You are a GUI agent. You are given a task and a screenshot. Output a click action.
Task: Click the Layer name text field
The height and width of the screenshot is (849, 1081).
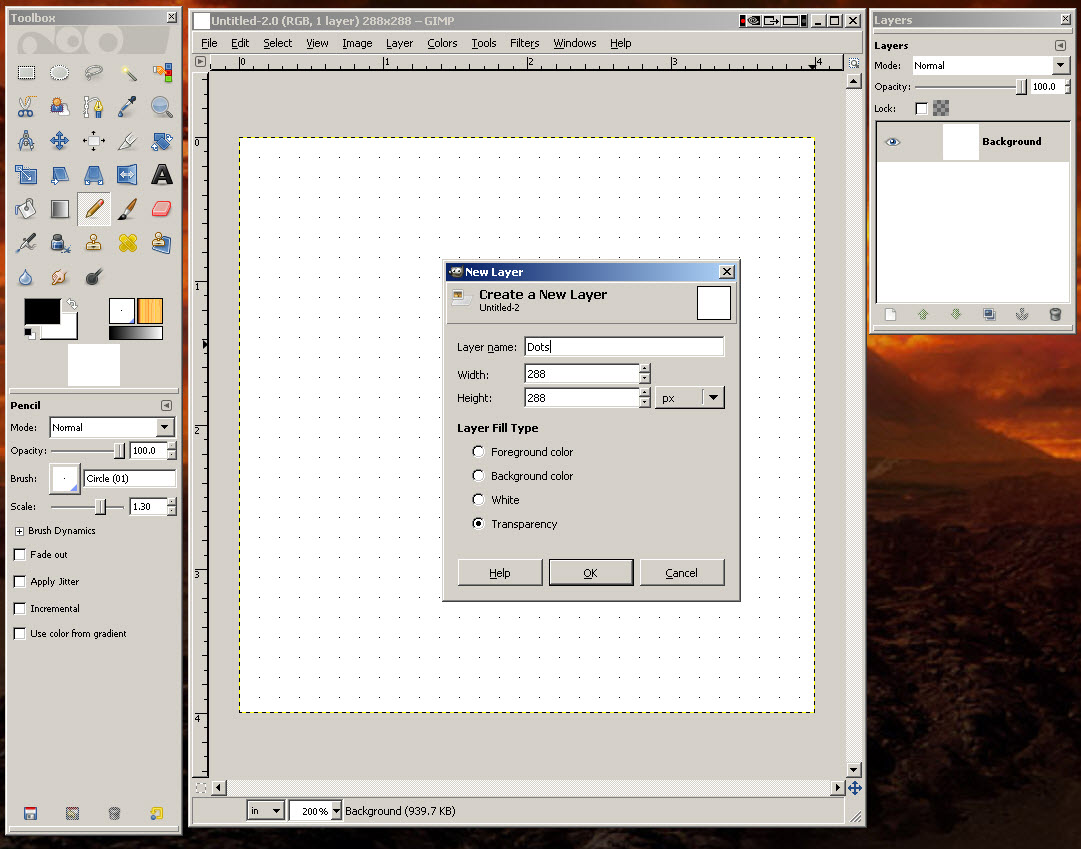pos(623,347)
